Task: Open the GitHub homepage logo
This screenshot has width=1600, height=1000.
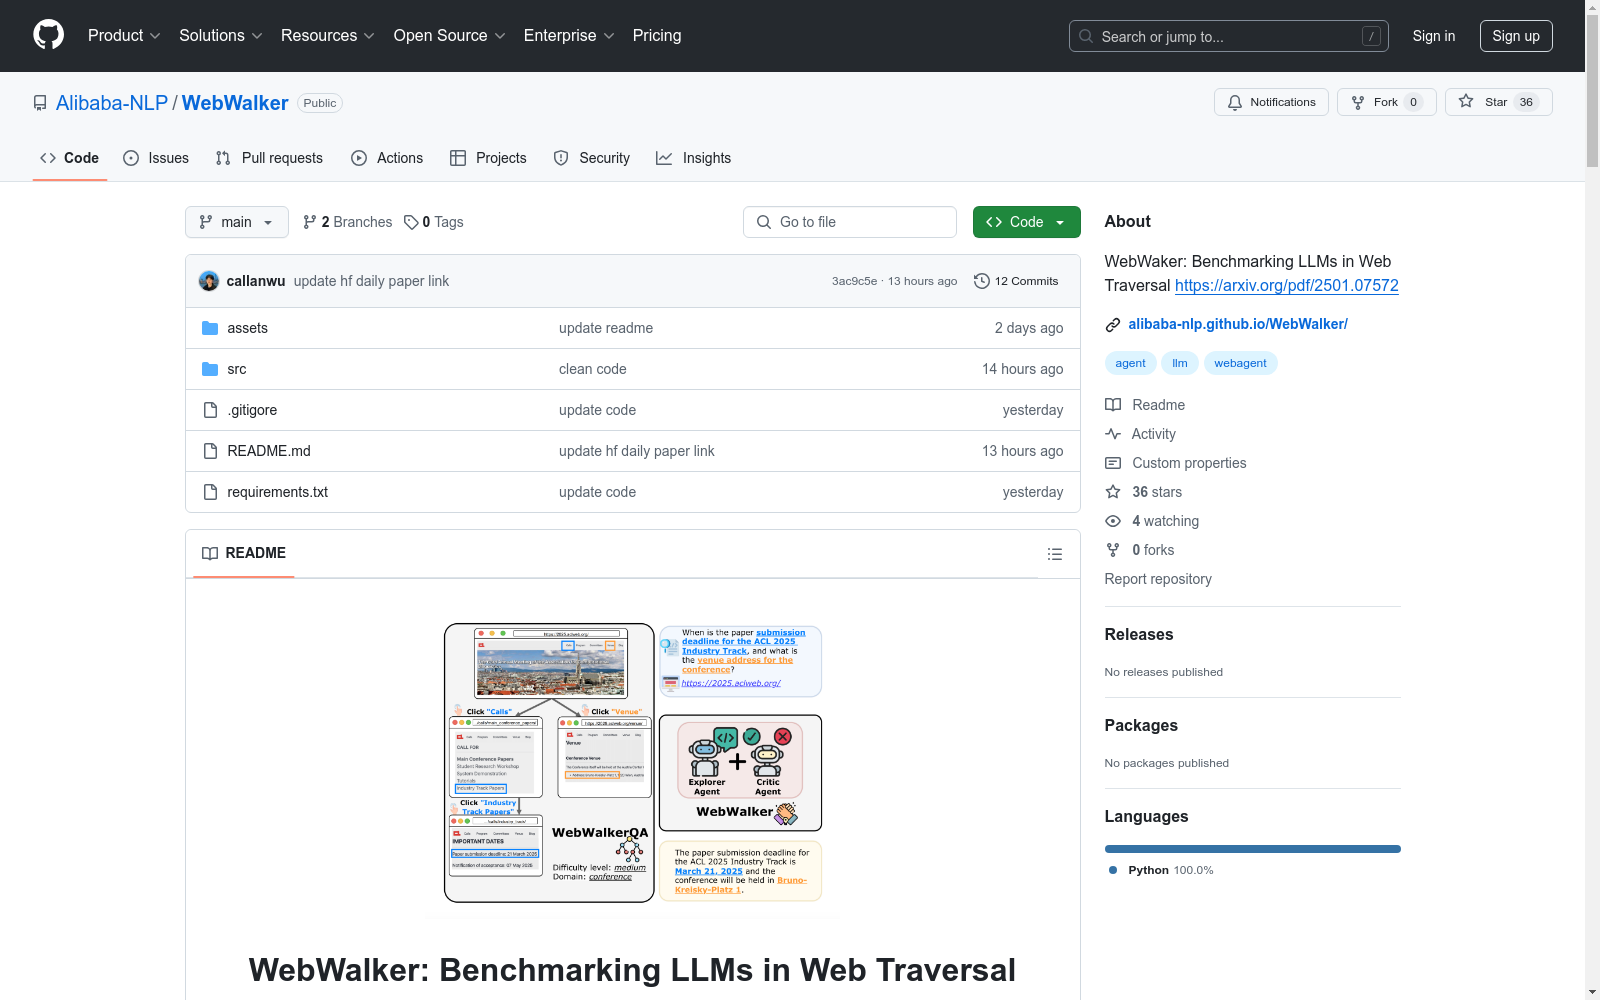Action: click(48, 35)
